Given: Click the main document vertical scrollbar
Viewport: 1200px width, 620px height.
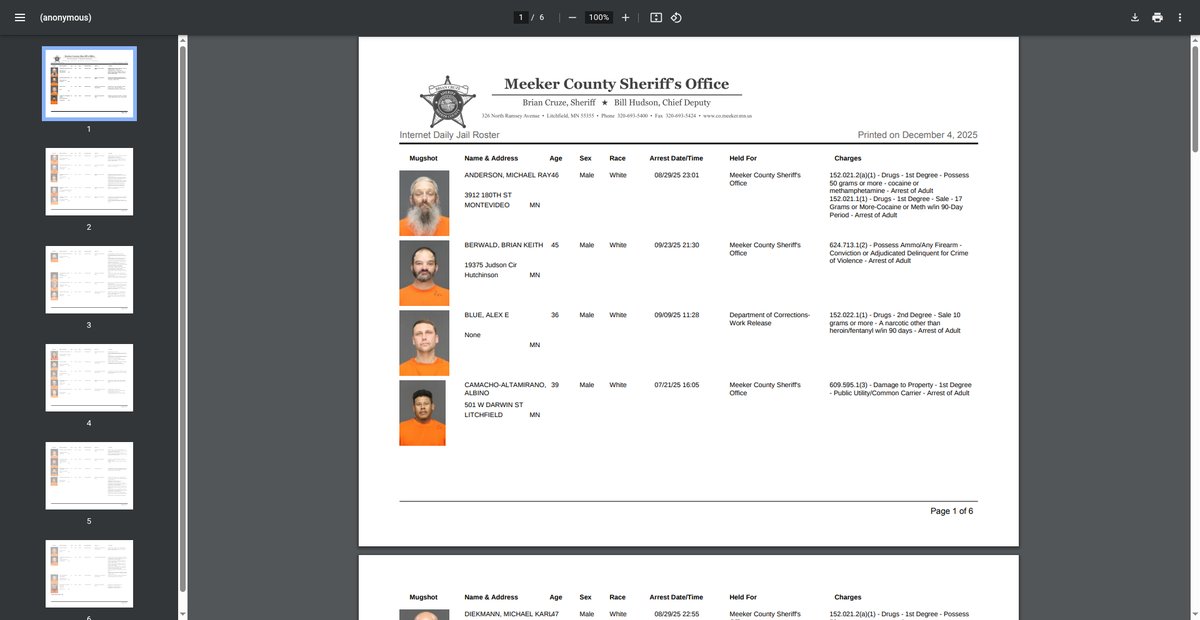Looking at the screenshot, I should point(1194,97).
